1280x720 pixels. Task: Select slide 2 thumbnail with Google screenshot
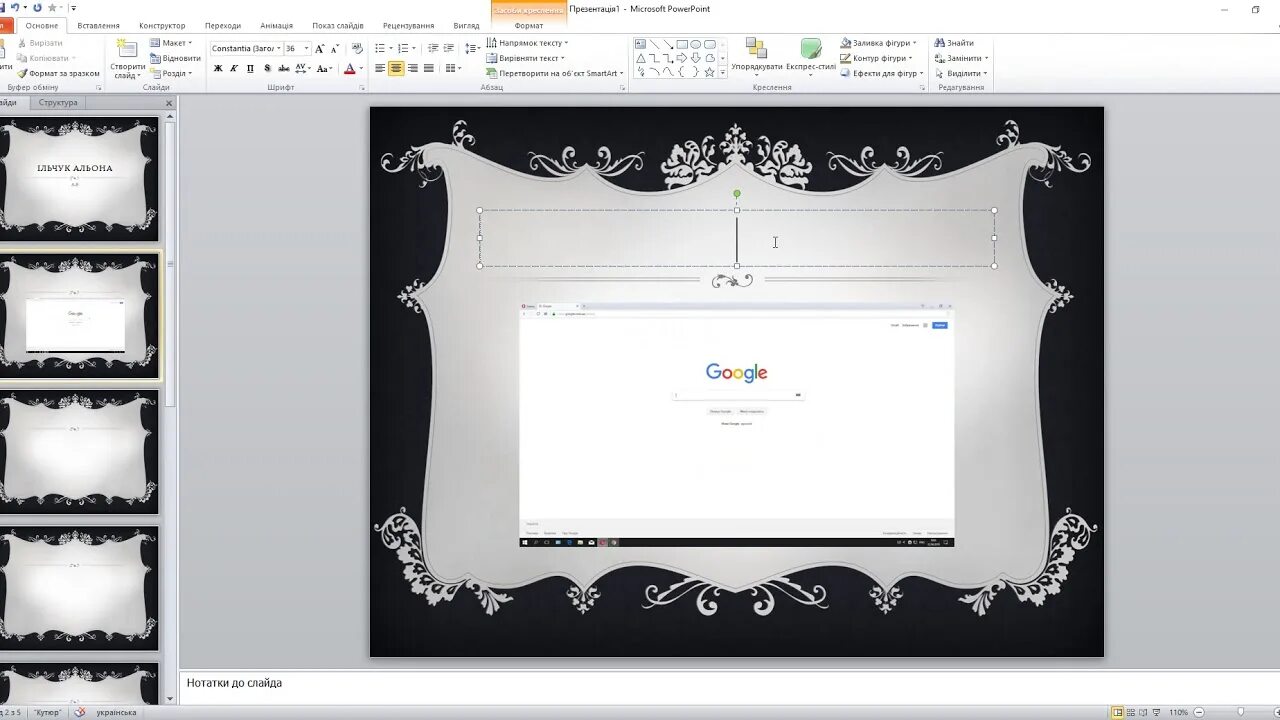tap(79, 314)
